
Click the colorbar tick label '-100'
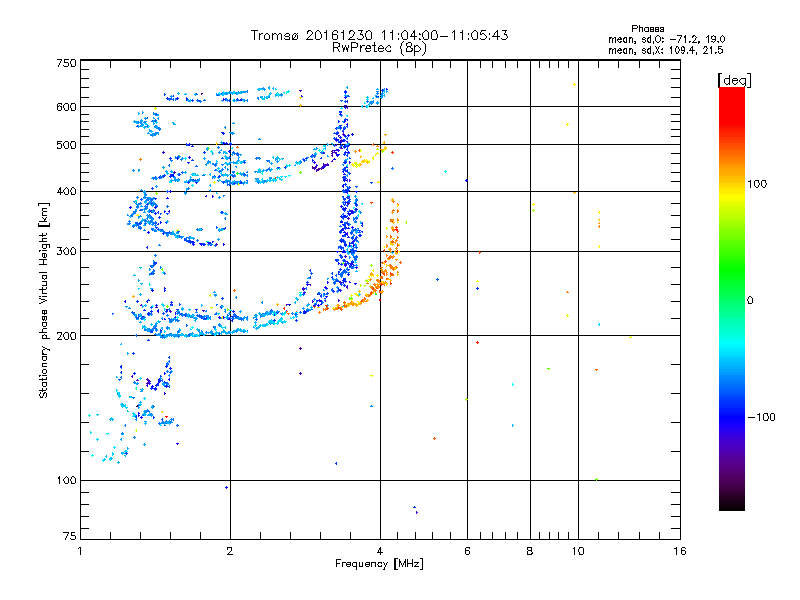[x=762, y=417]
